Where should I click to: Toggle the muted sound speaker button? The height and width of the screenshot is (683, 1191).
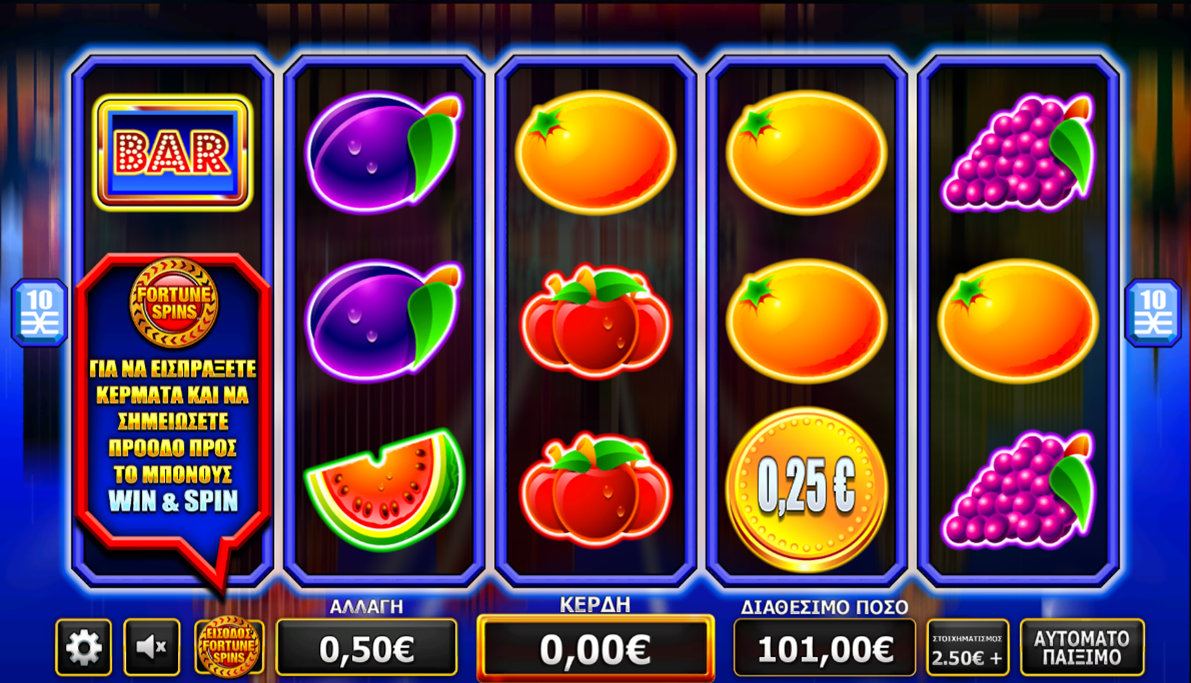152,647
